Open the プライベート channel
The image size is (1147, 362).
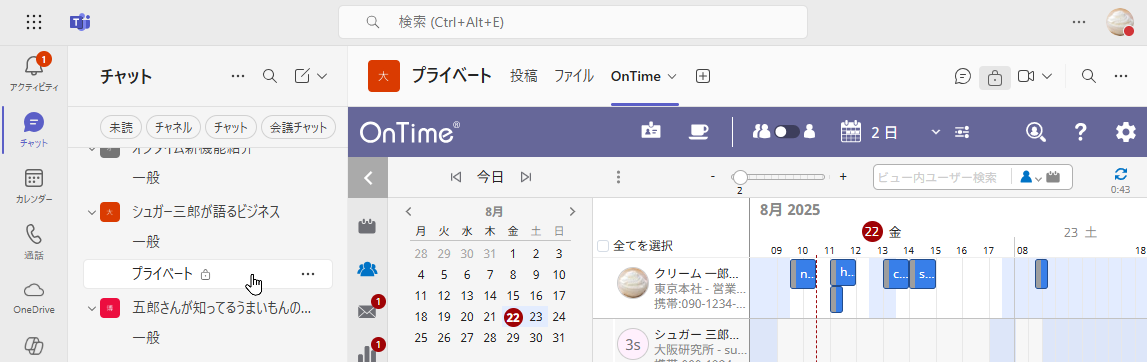coord(208,274)
